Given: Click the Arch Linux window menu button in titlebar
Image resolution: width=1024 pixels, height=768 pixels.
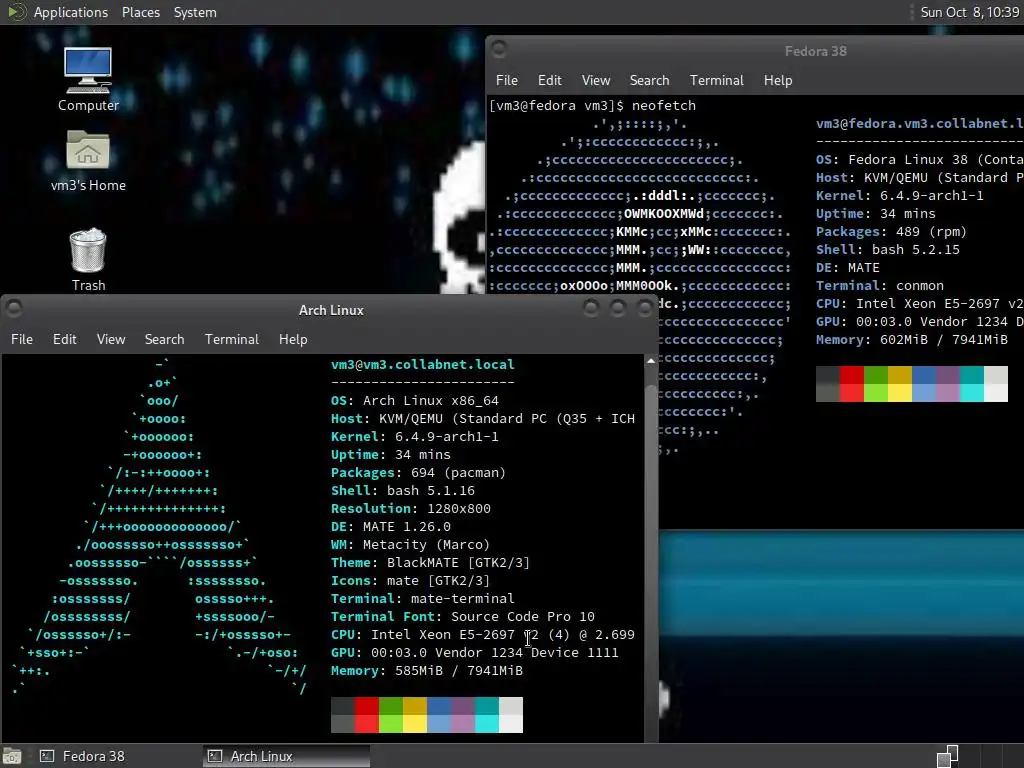Looking at the screenshot, I should point(14,308).
